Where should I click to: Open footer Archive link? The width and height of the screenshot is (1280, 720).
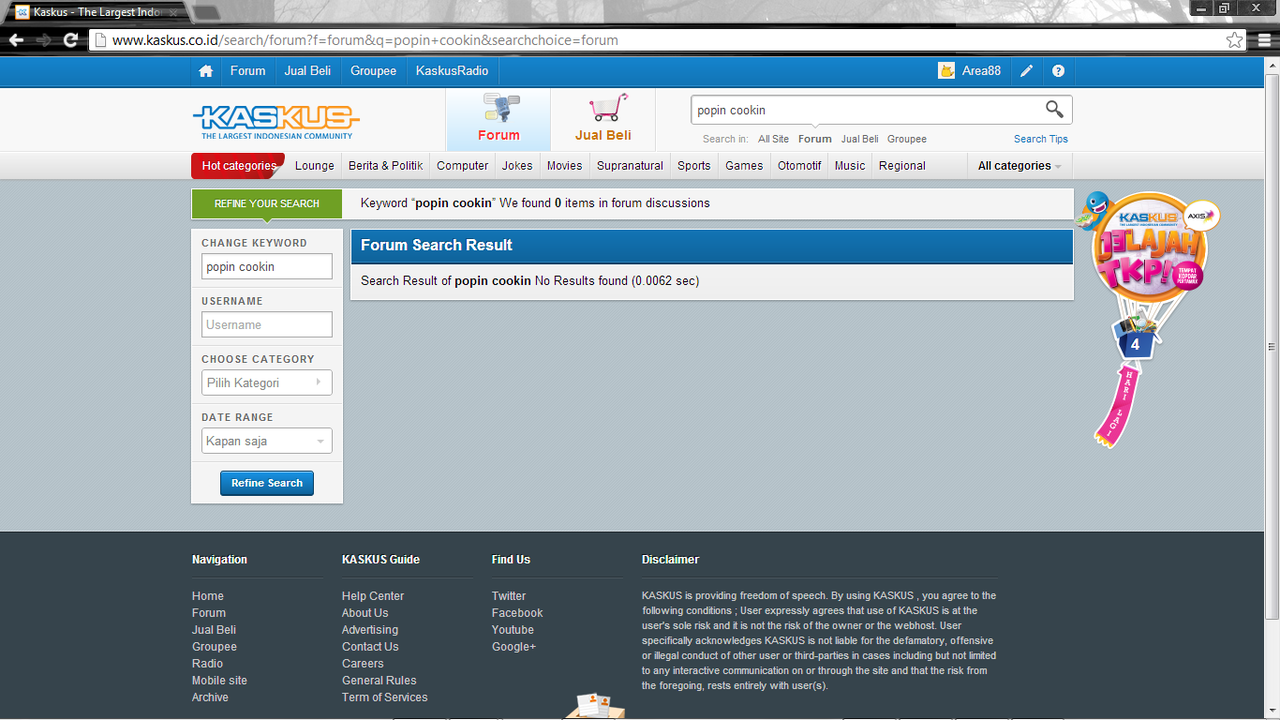coord(210,697)
